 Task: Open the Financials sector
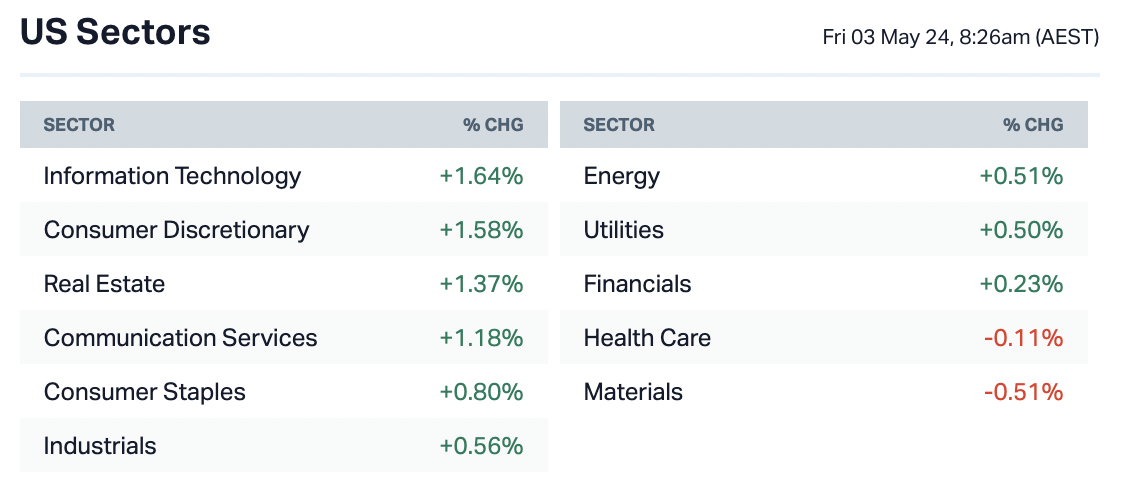point(637,284)
